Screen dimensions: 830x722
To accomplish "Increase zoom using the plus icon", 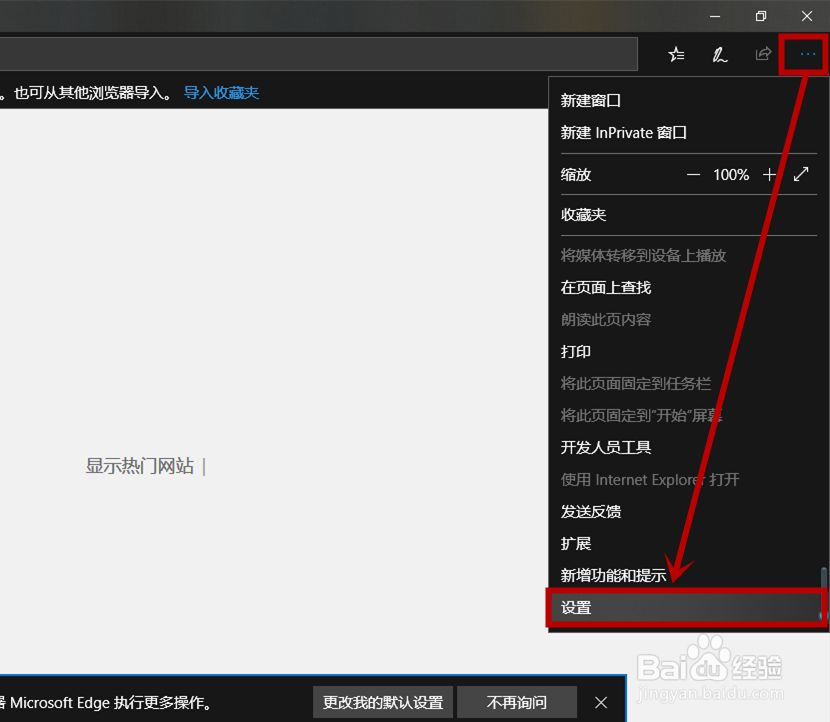I will coord(770,174).
